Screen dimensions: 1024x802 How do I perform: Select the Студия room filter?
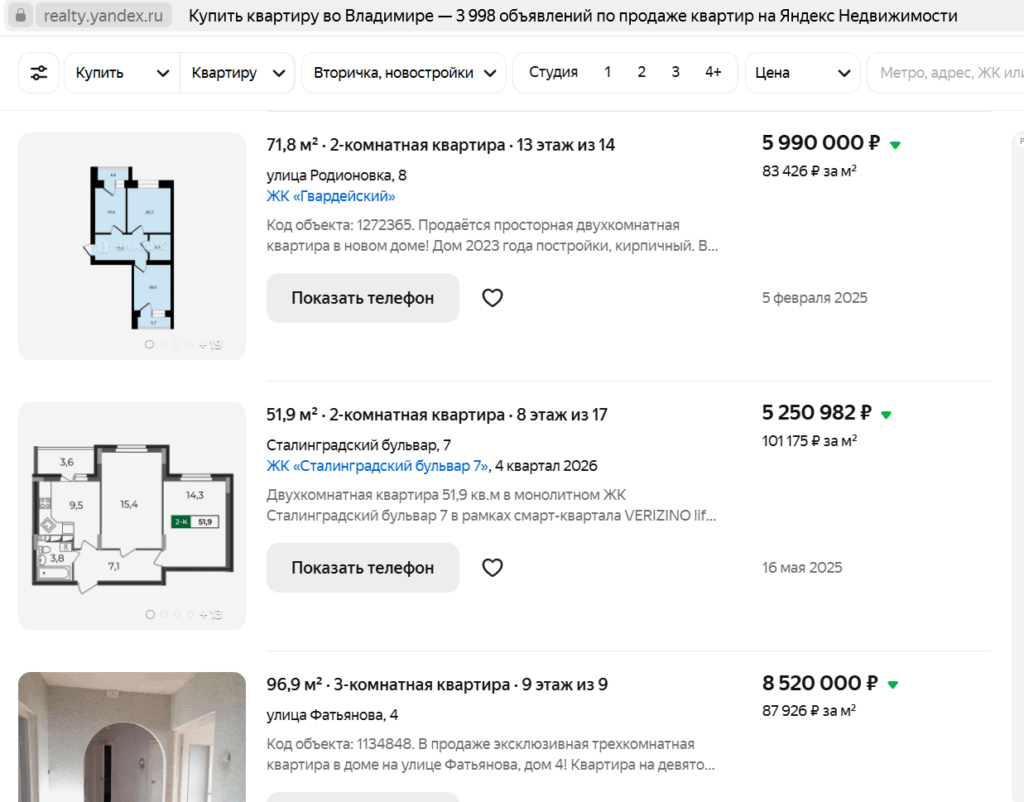pos(553,72)
